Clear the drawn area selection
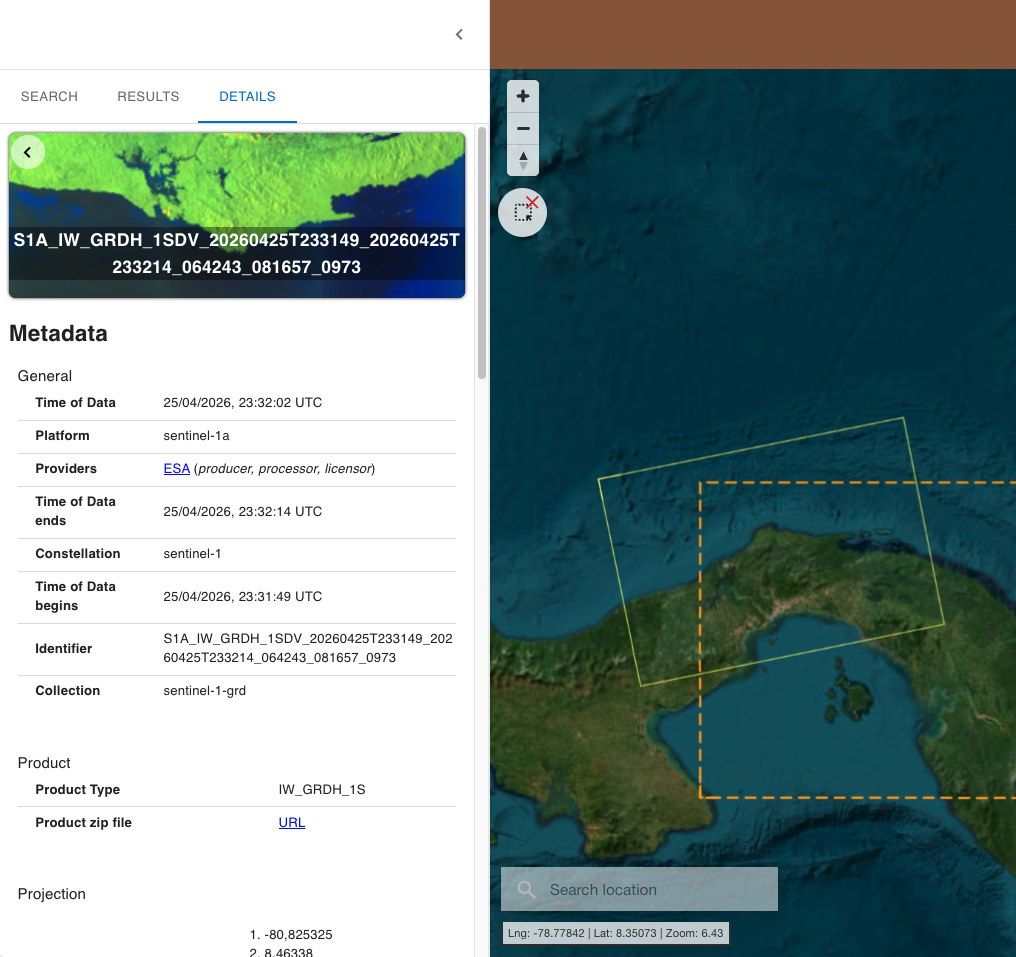This screenshot has width=1016, height=957. [x=522, y=212]
